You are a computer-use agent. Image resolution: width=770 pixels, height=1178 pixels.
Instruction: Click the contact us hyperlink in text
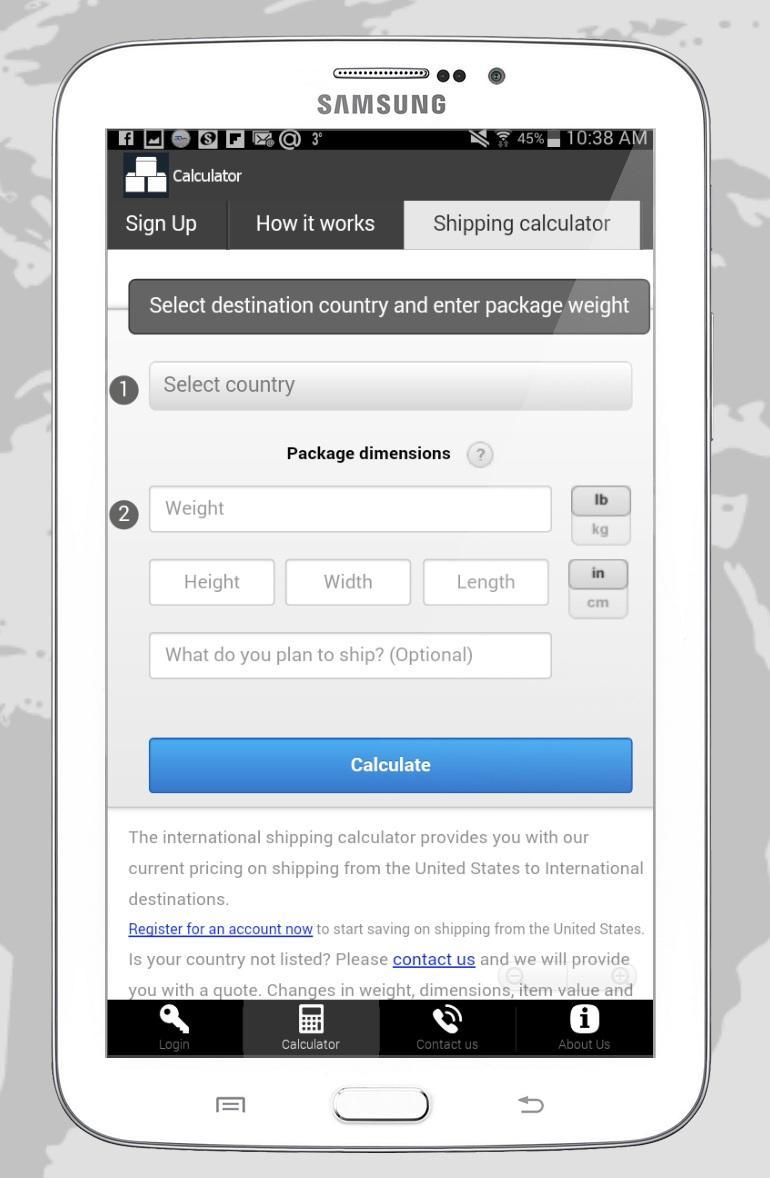433,960
